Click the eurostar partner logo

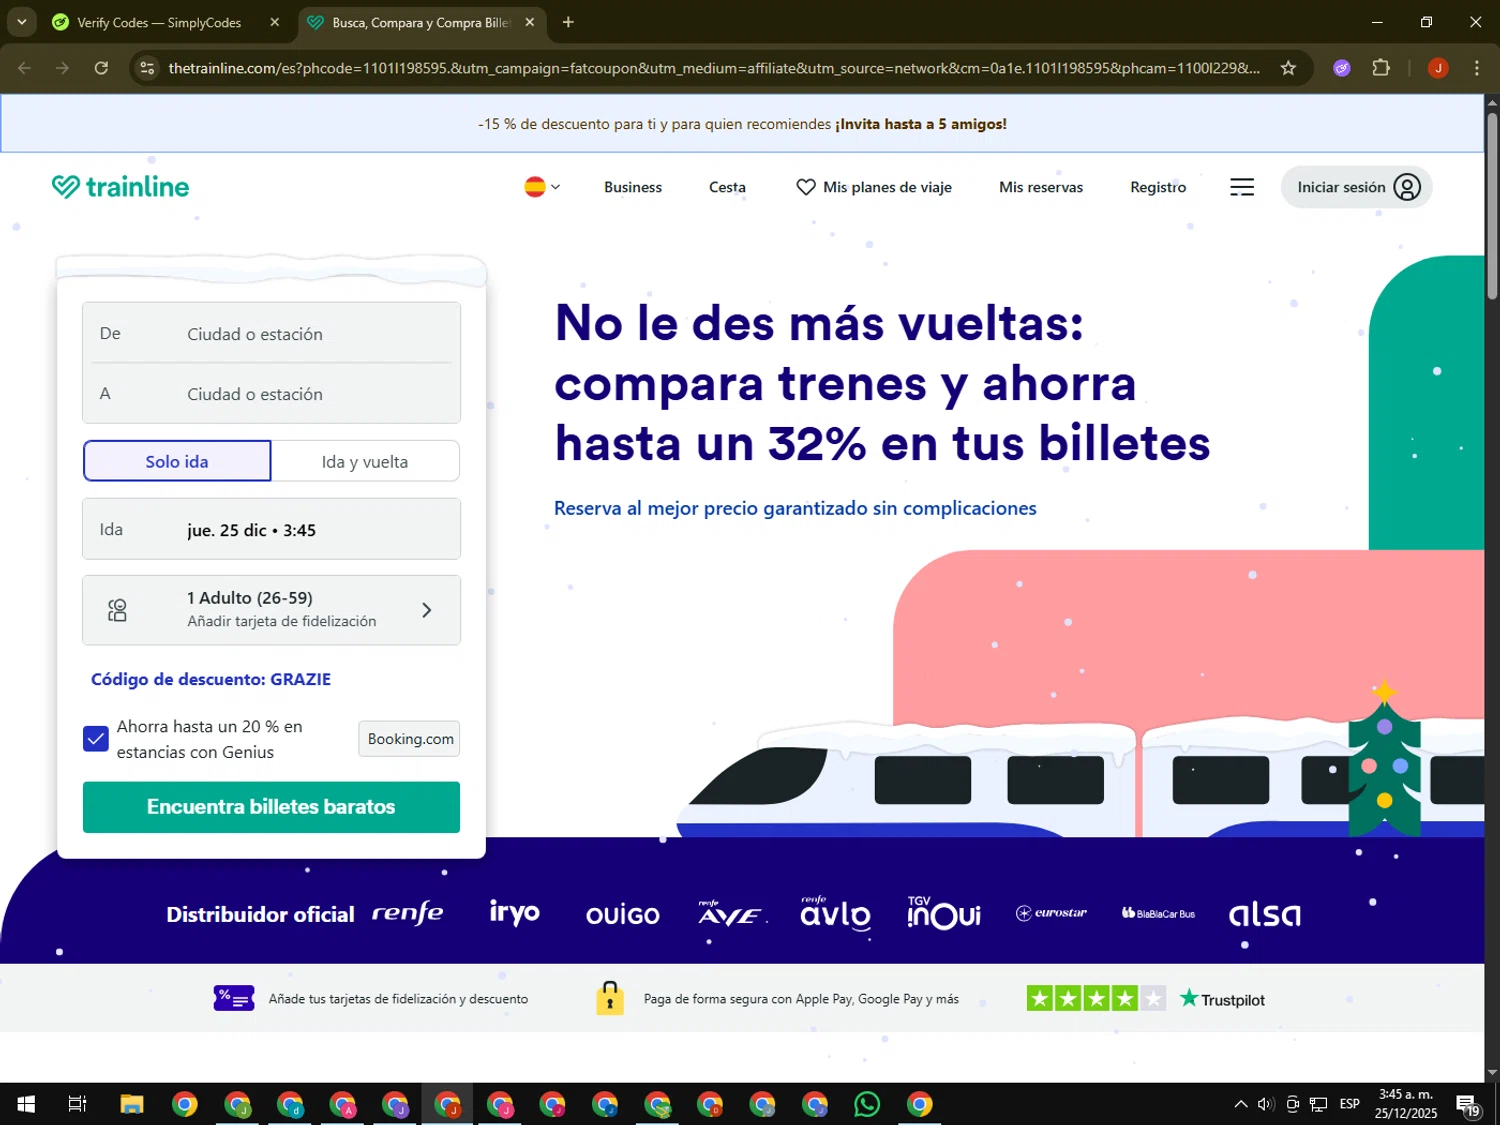coord(1052,913)
